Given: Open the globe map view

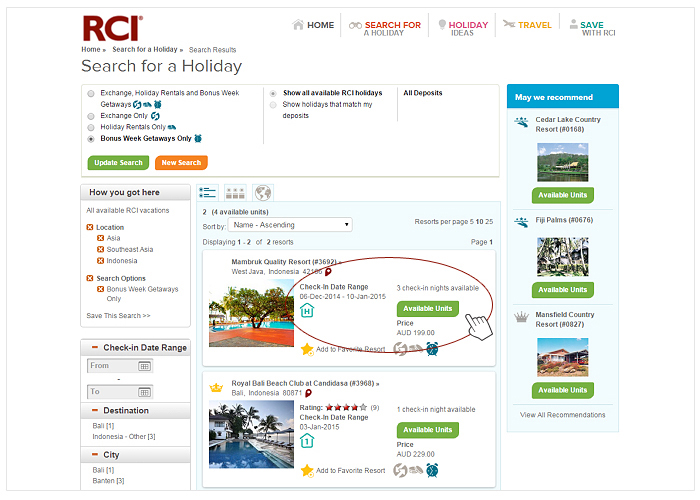Looking at the screenshot, I should click(x=263, y=193).
